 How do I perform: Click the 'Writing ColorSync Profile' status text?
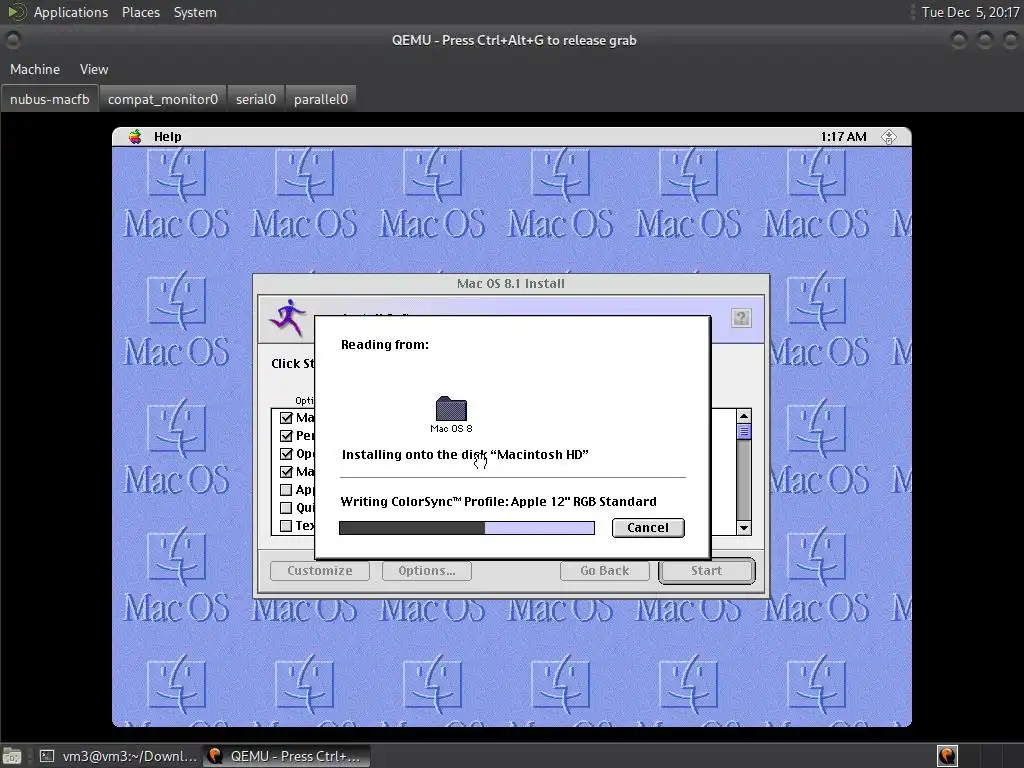[x=498, y=502]
